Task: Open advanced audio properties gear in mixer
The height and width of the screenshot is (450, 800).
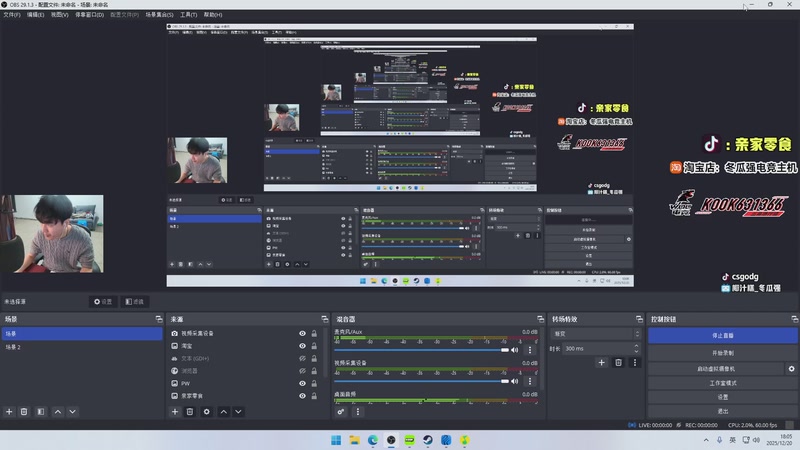Action: tap(341, 412)
